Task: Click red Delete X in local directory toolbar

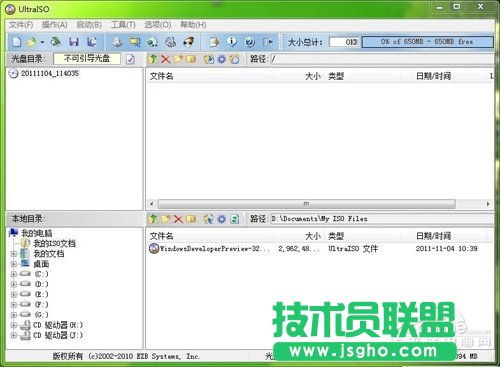Action: click(x=178, y=219)
